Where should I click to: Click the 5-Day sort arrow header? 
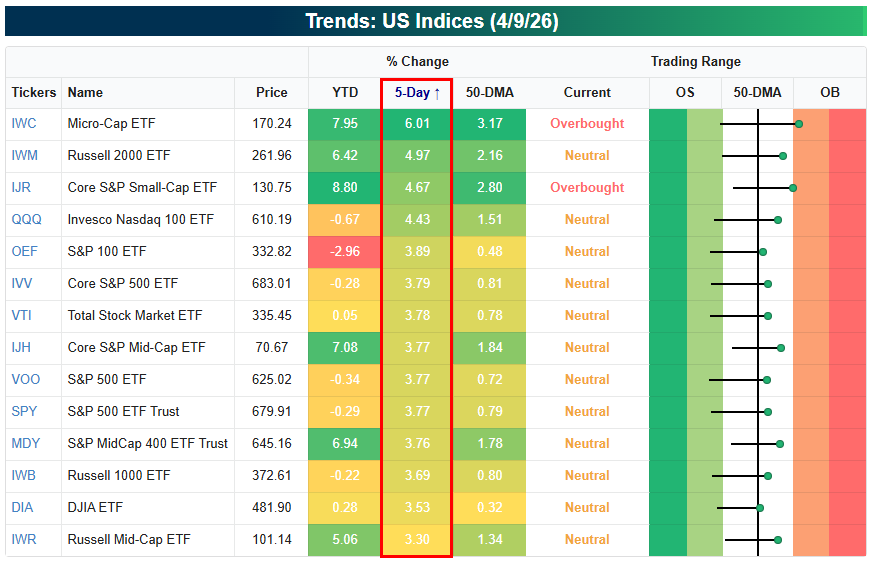pos(417,93)
